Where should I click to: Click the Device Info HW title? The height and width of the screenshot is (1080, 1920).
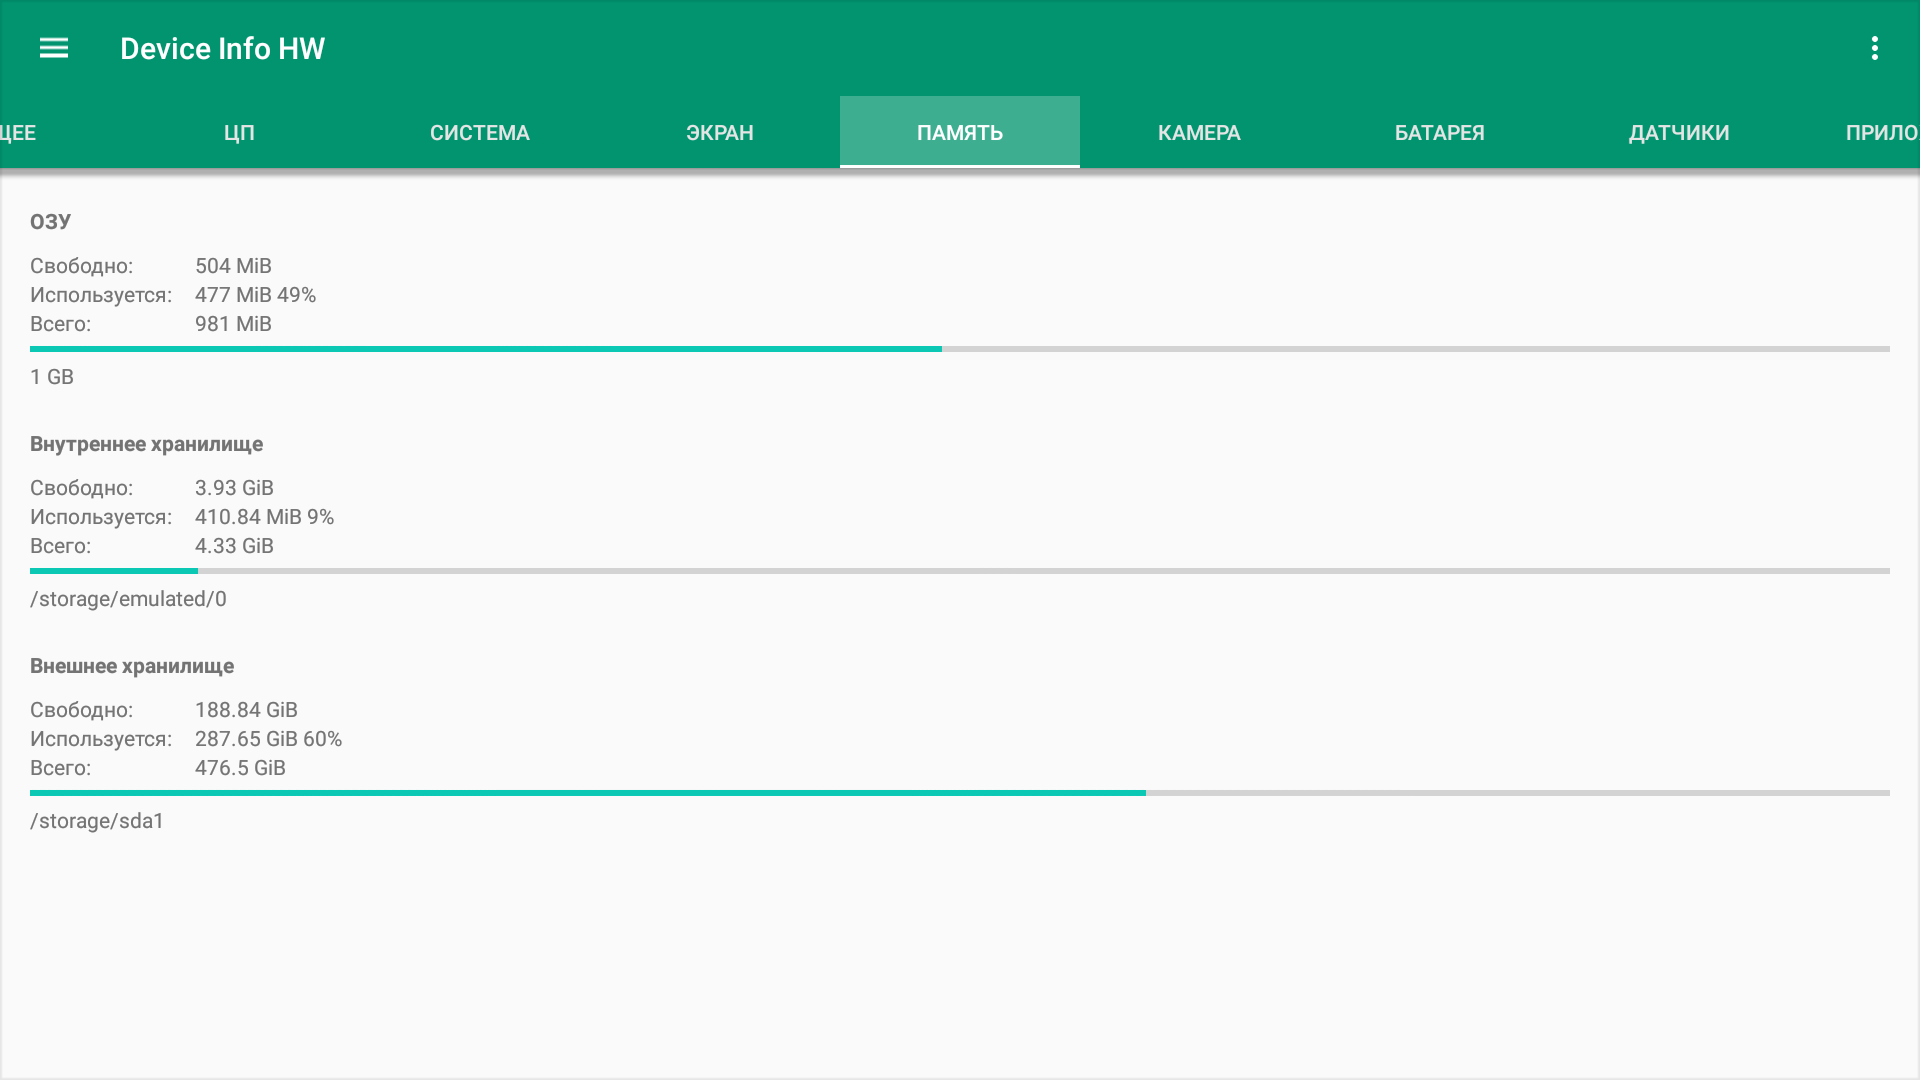(222, 48)
